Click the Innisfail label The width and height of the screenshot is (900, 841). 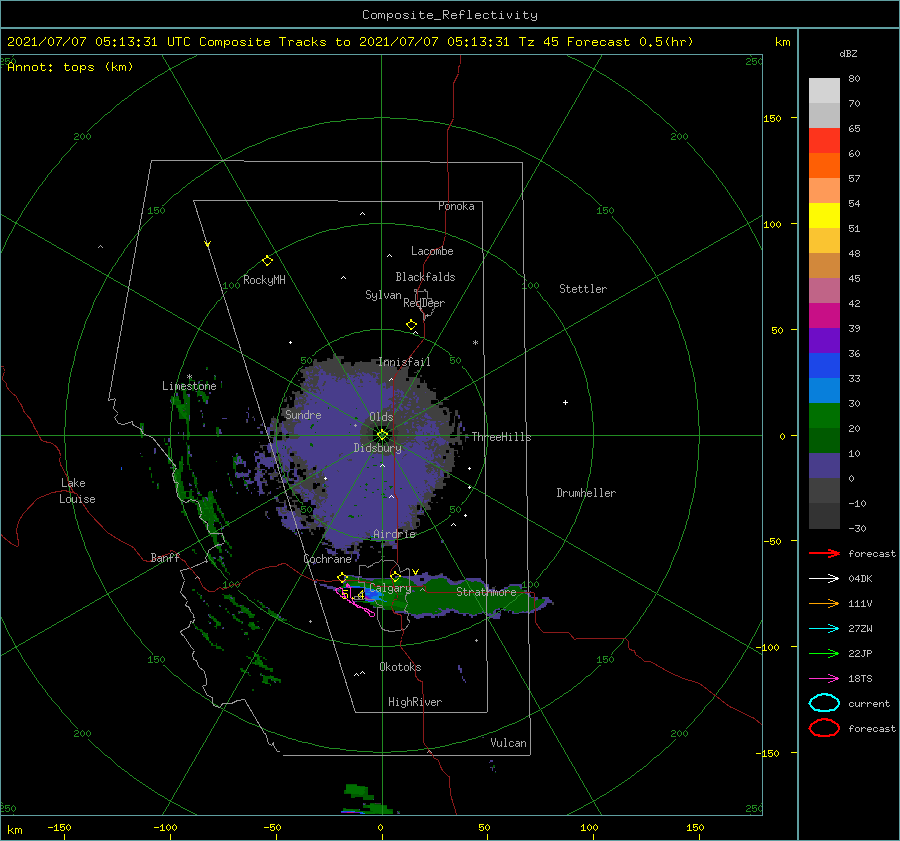point(404,362)
